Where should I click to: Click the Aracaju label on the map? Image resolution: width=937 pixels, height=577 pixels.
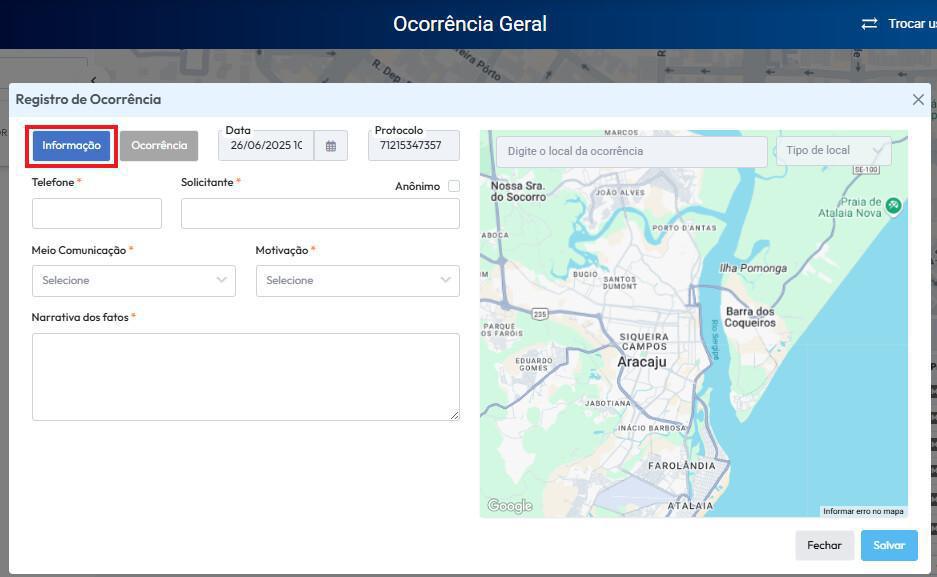[x=641, y=362]
